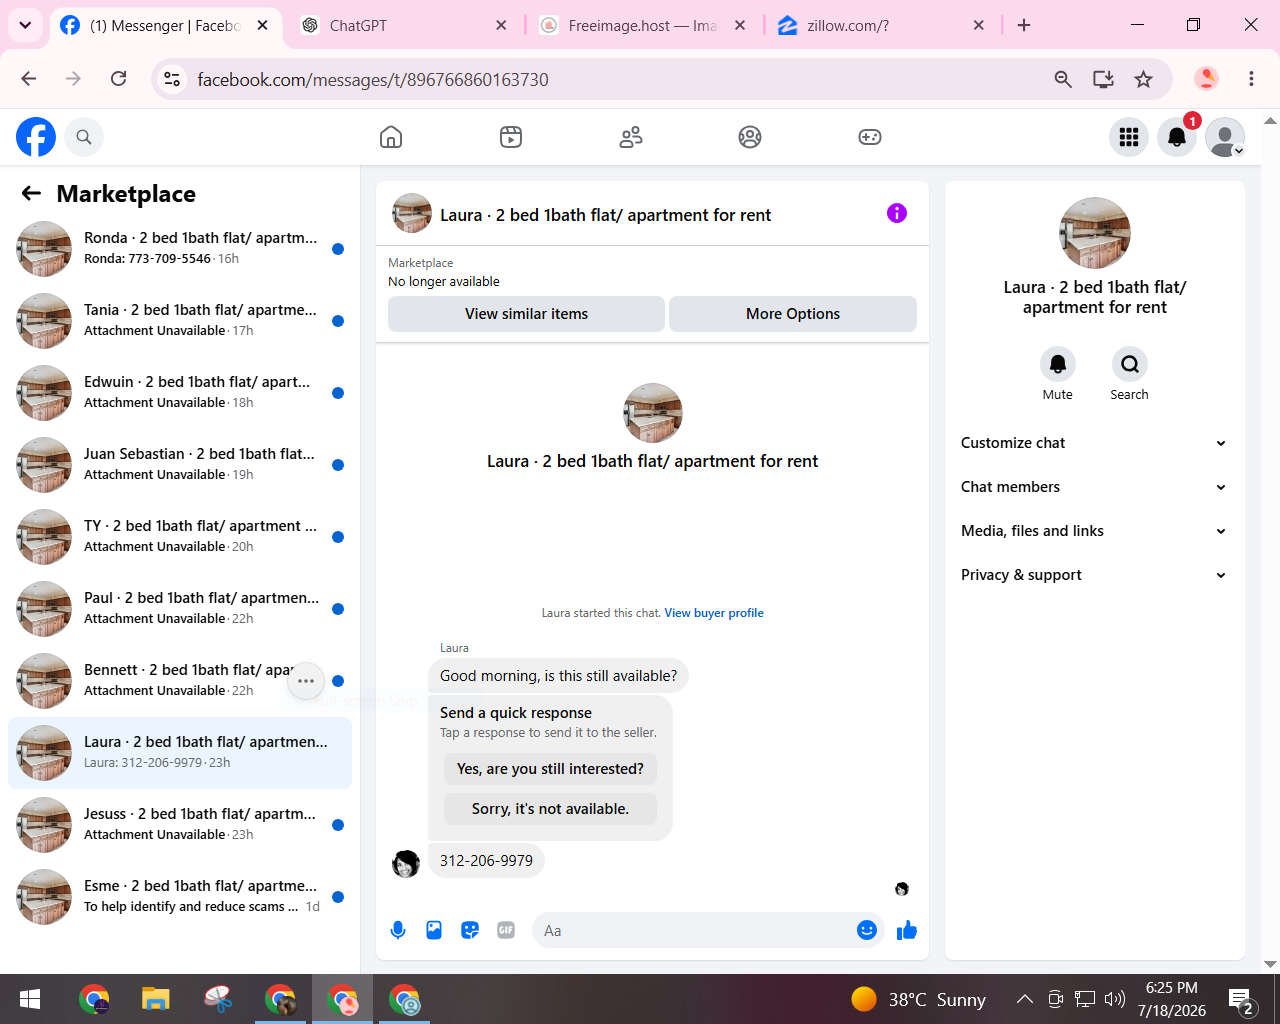The width and height of the screenshot is (1280, 1024).
Task: Open Paul's conversation
Action: [180, 609]
